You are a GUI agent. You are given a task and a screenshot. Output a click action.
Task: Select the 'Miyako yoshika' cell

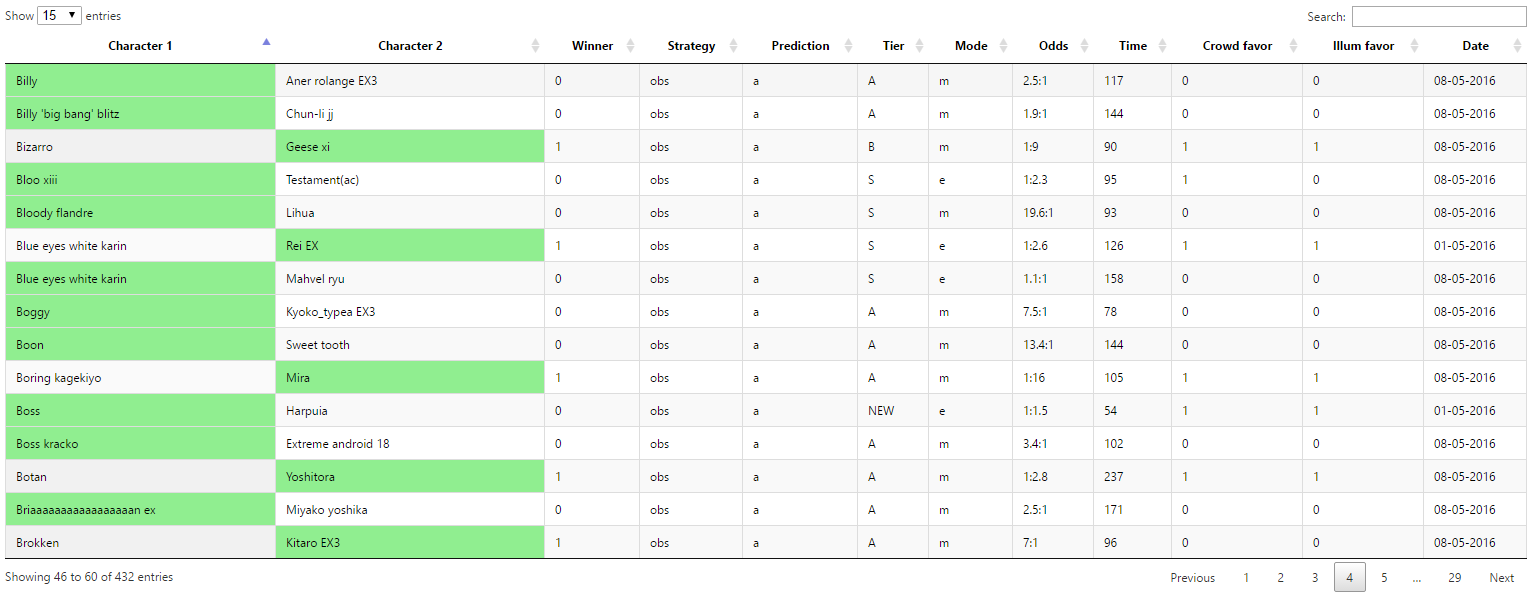[410, 510]
